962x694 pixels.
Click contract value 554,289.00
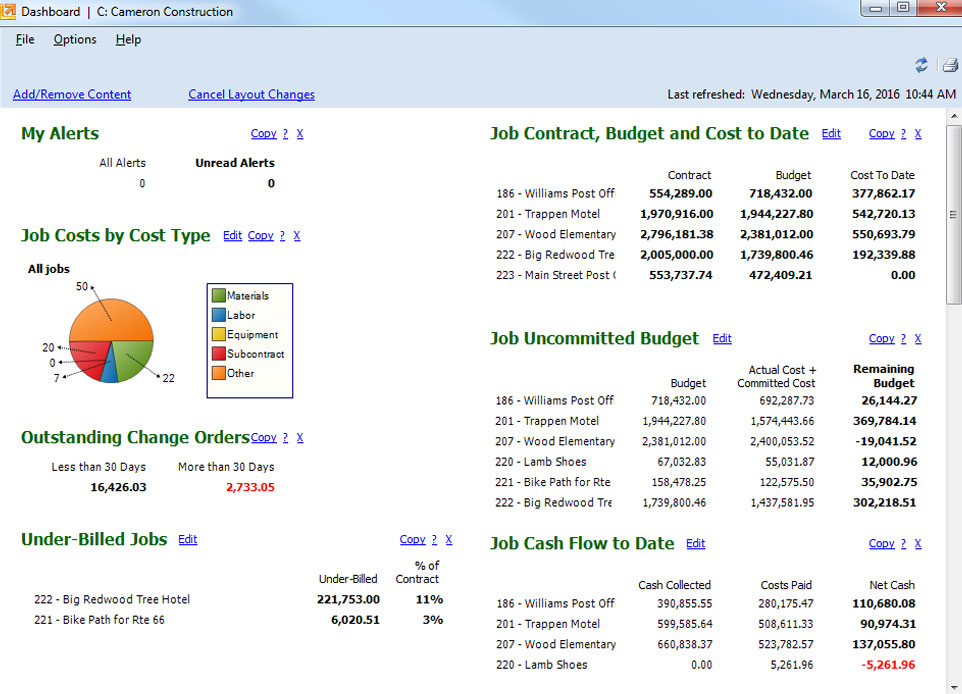681,193
